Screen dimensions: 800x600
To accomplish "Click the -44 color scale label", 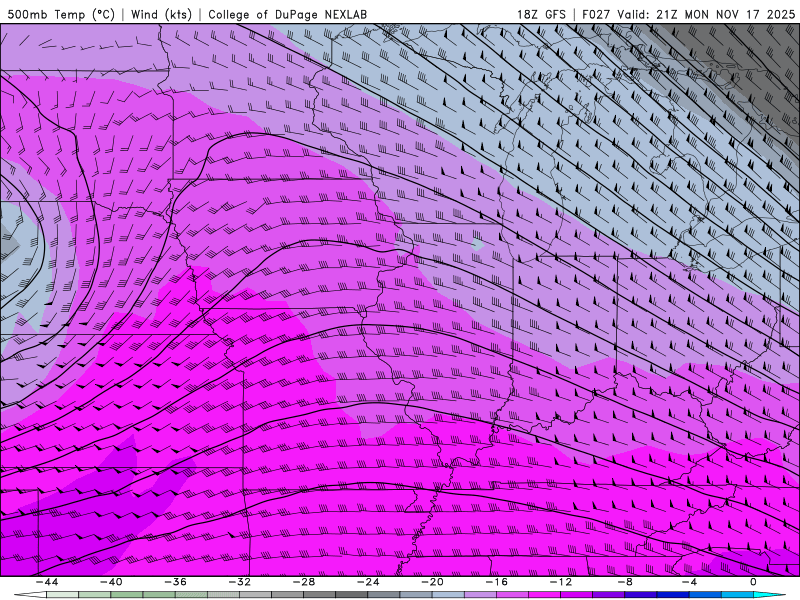I will click(47, 582).
